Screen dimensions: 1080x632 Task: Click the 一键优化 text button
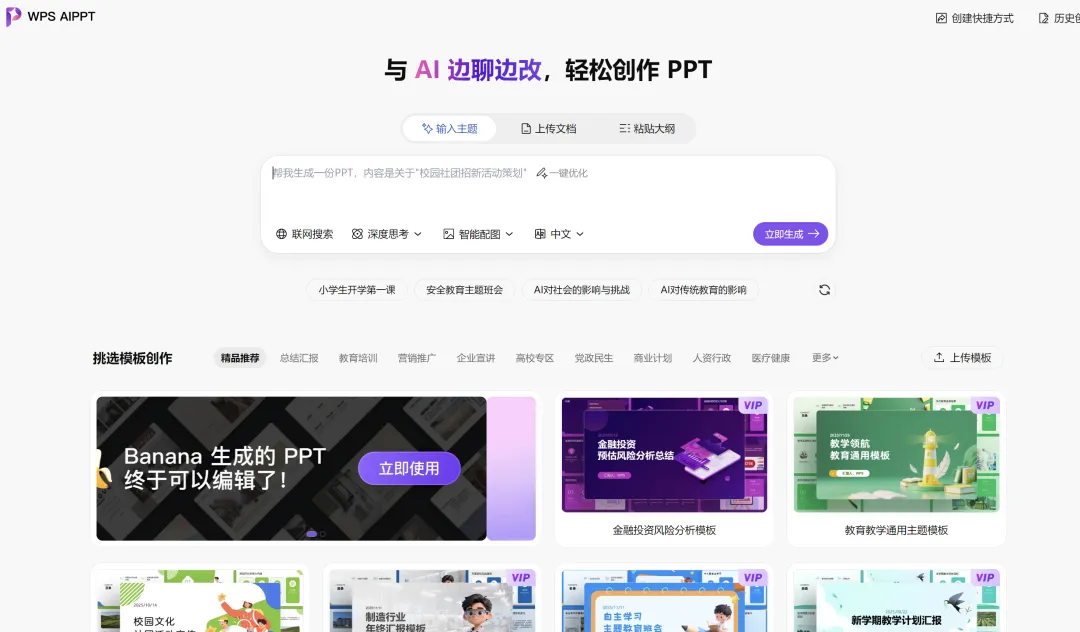[x=568, y=173]
